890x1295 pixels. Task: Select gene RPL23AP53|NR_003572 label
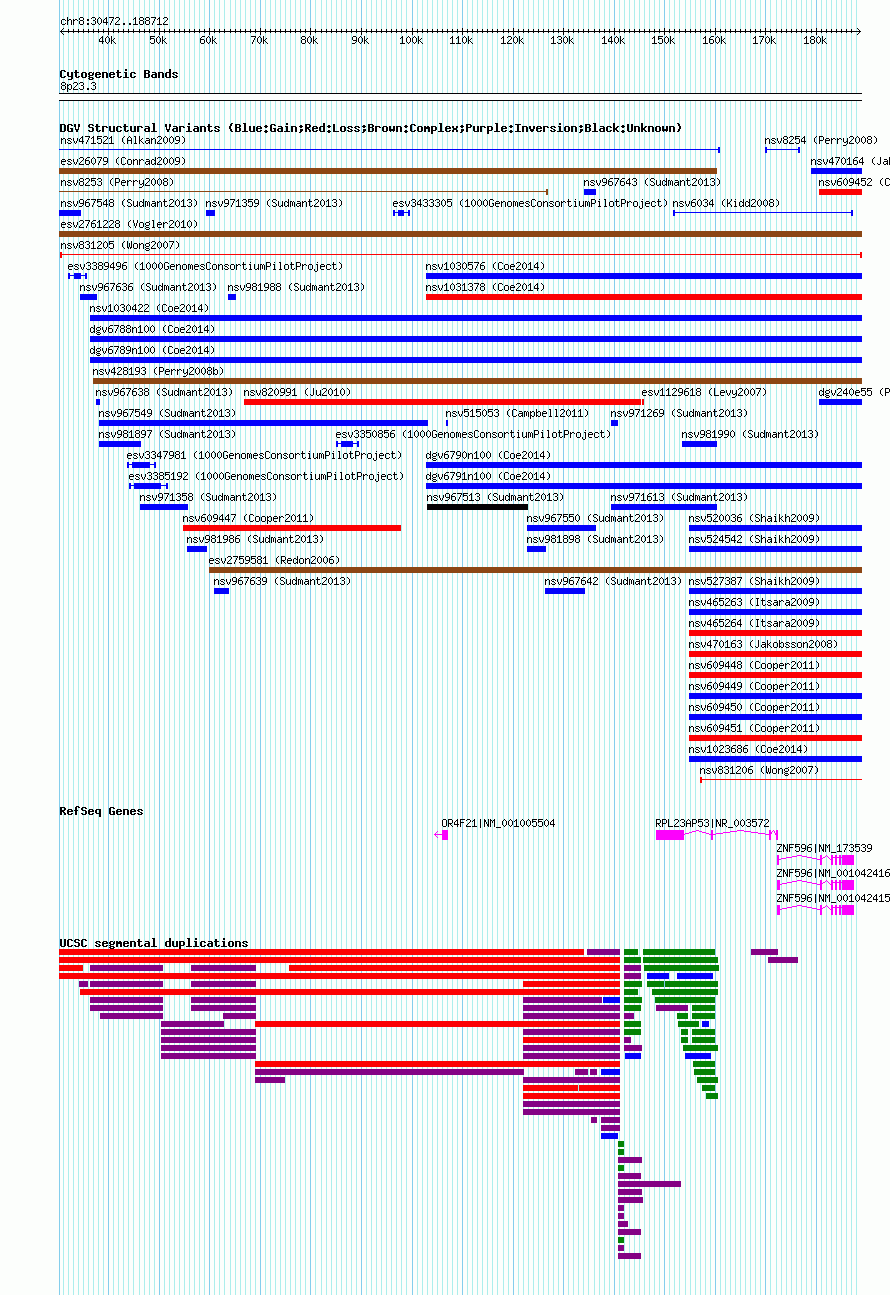713,824
